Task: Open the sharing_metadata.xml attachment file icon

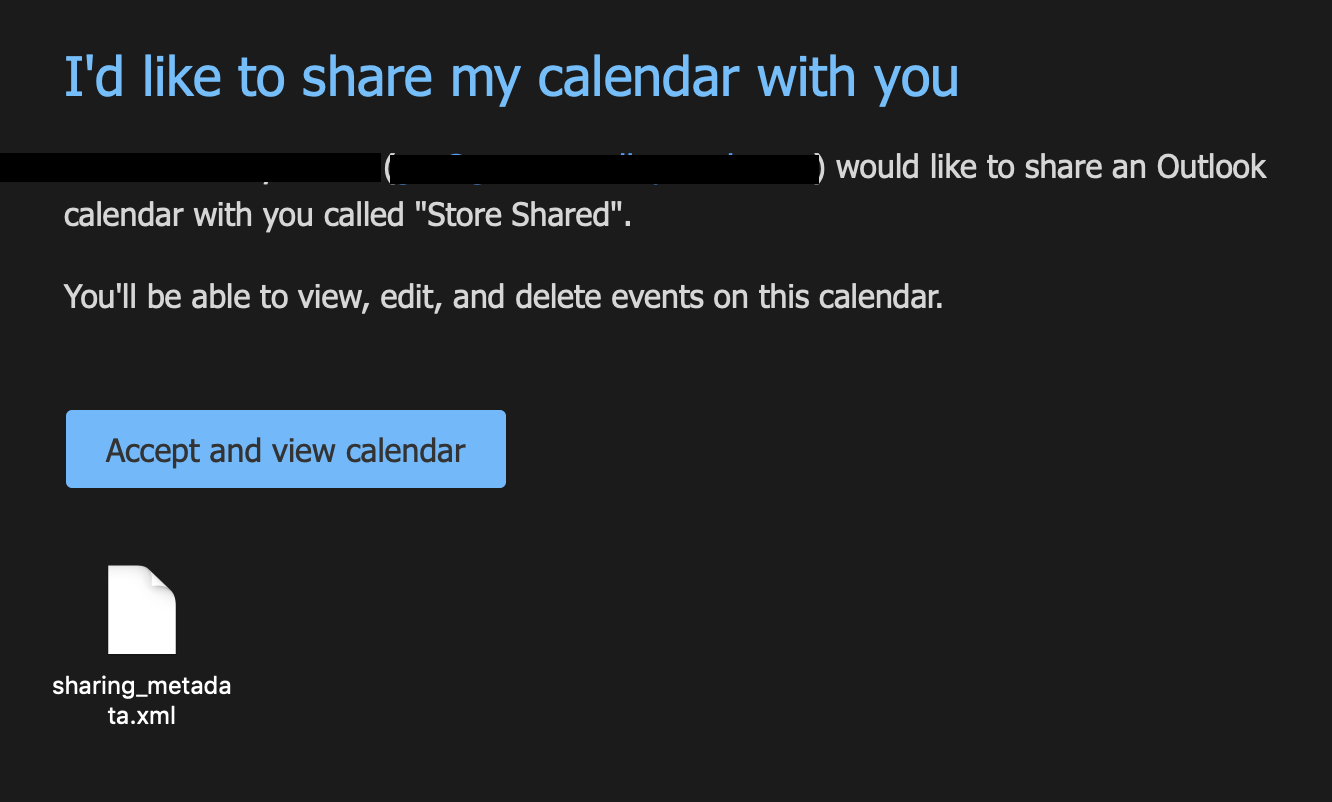Action: [x=142, y=610]
